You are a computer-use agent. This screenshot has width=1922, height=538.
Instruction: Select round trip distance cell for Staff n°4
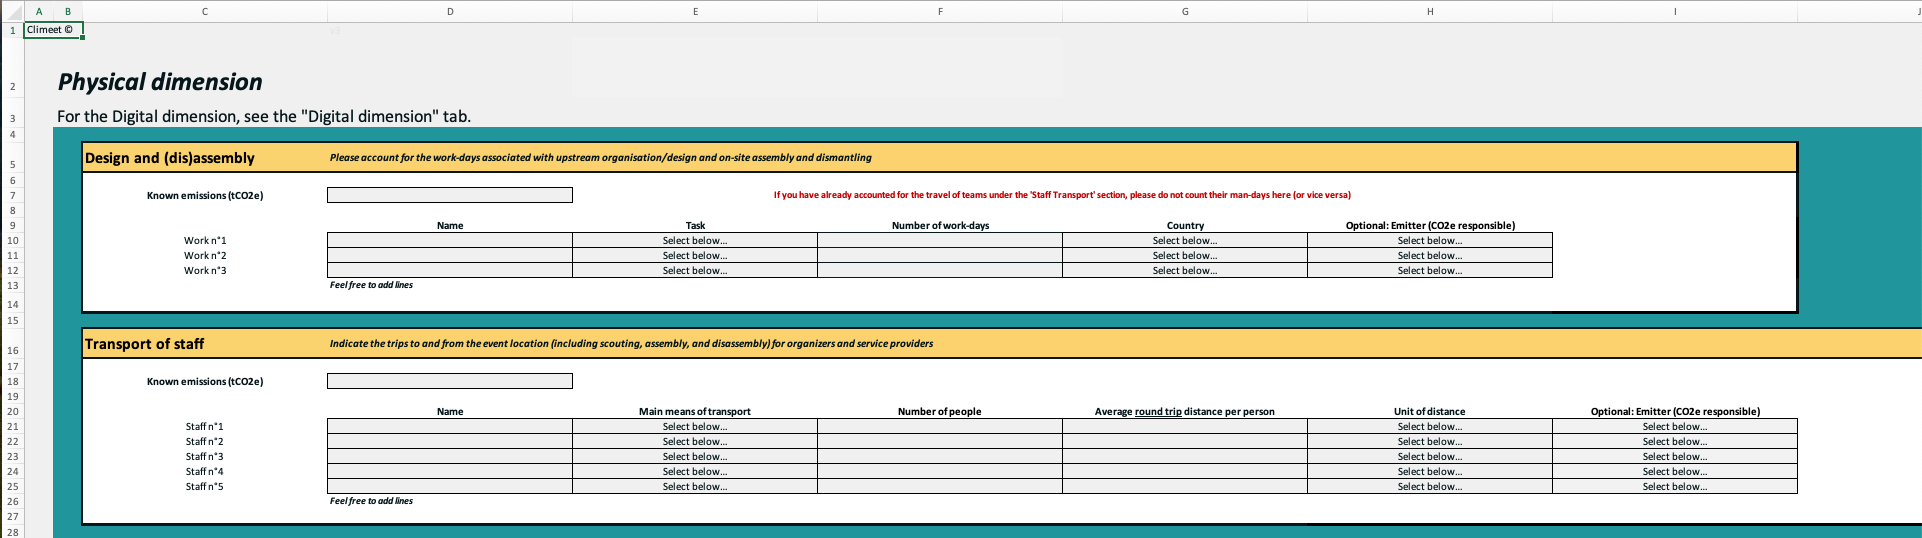pyautogui.click(x=1184, y=472)
